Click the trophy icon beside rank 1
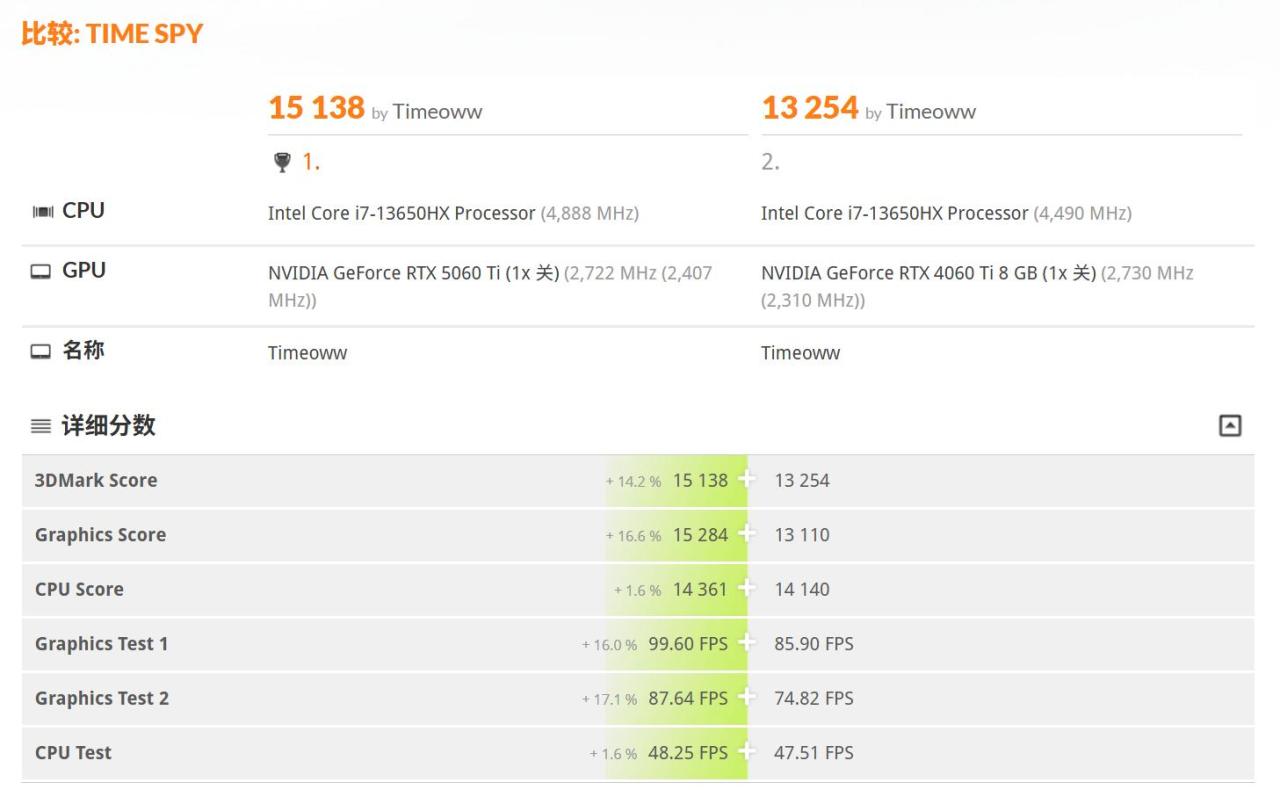Image resolution: width=1280 pixels, height=797 pixels. click(x=283, y=162)
